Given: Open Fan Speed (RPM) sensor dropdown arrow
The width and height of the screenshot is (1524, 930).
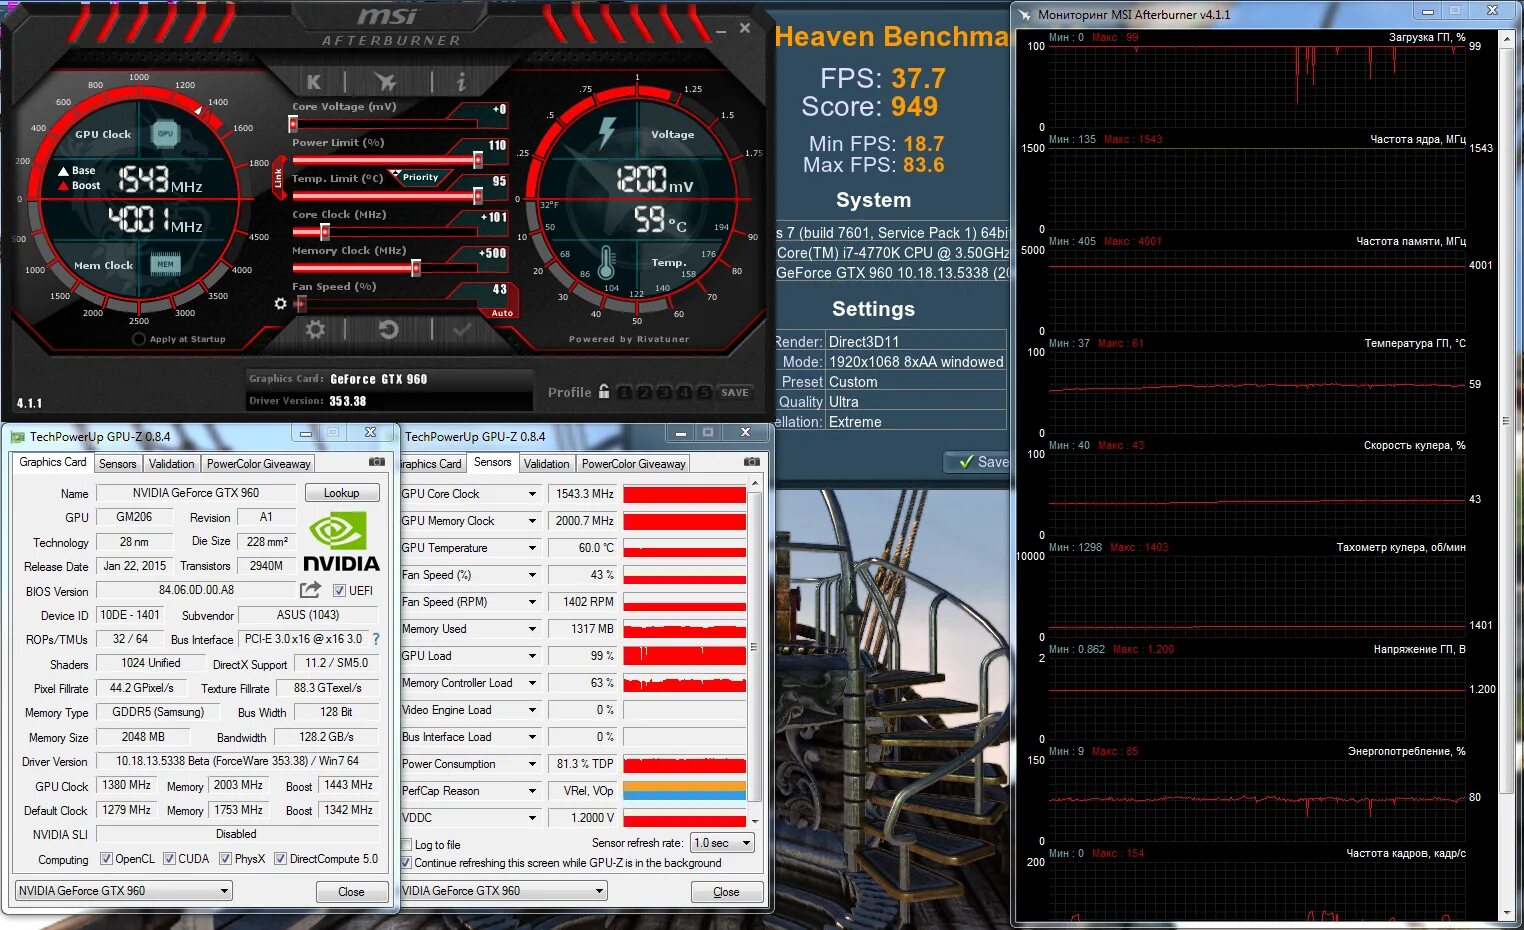Looking at the screenshot, I should pos(532,602).
